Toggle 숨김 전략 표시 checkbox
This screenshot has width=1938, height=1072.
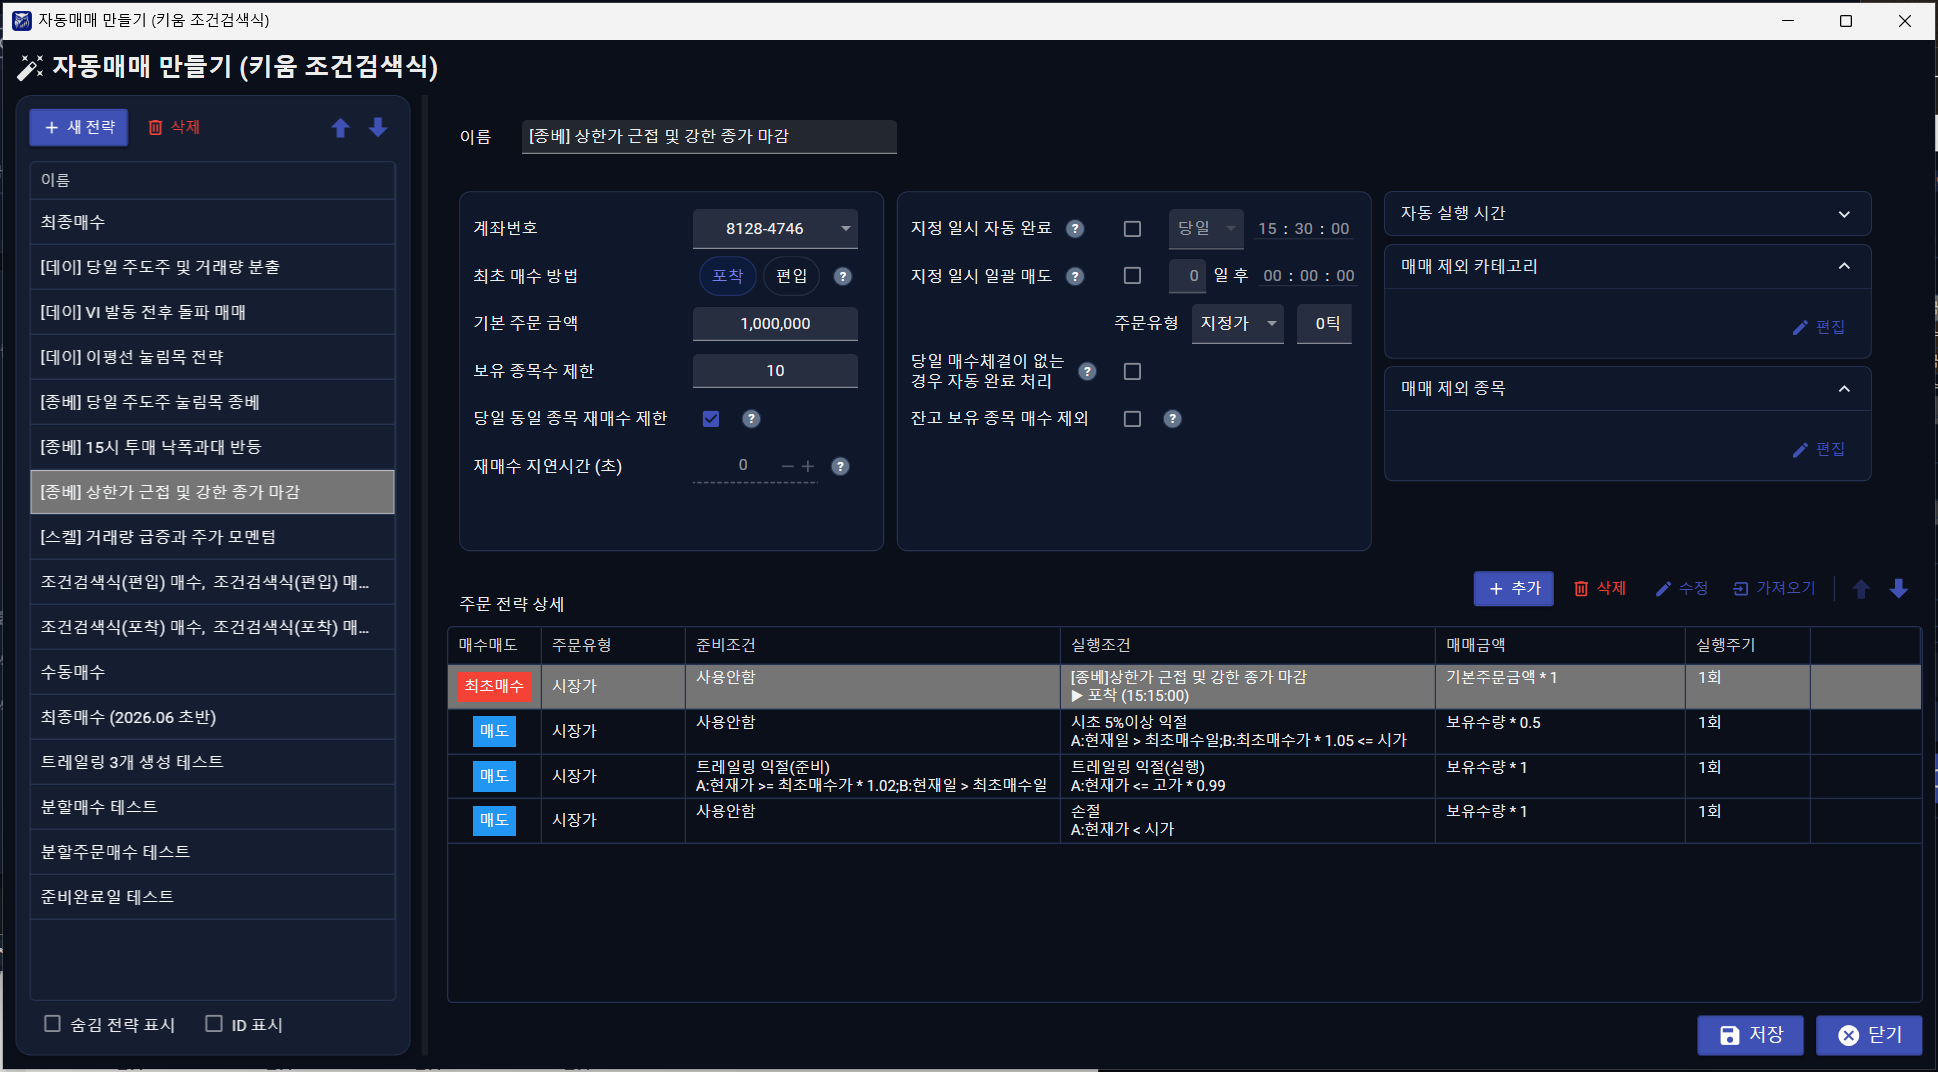click(52, 1024)
